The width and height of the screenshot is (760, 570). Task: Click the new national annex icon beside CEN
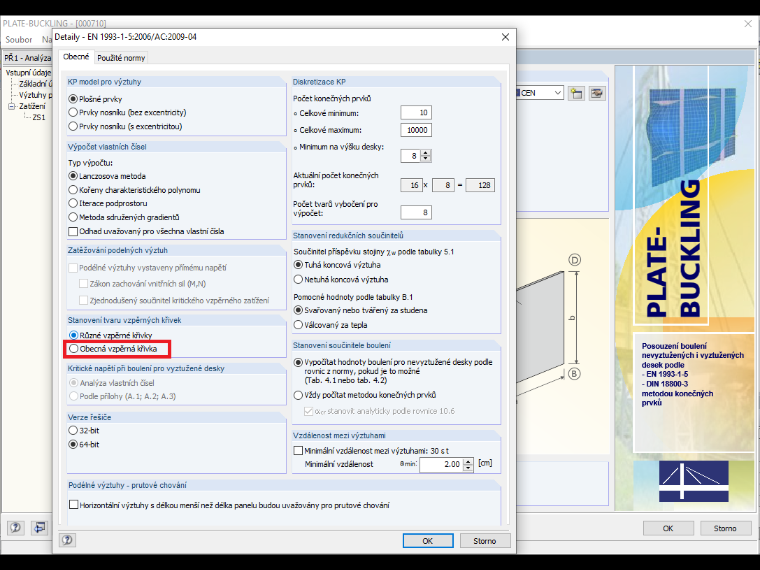pyautogui.click(x=576, y=93)
